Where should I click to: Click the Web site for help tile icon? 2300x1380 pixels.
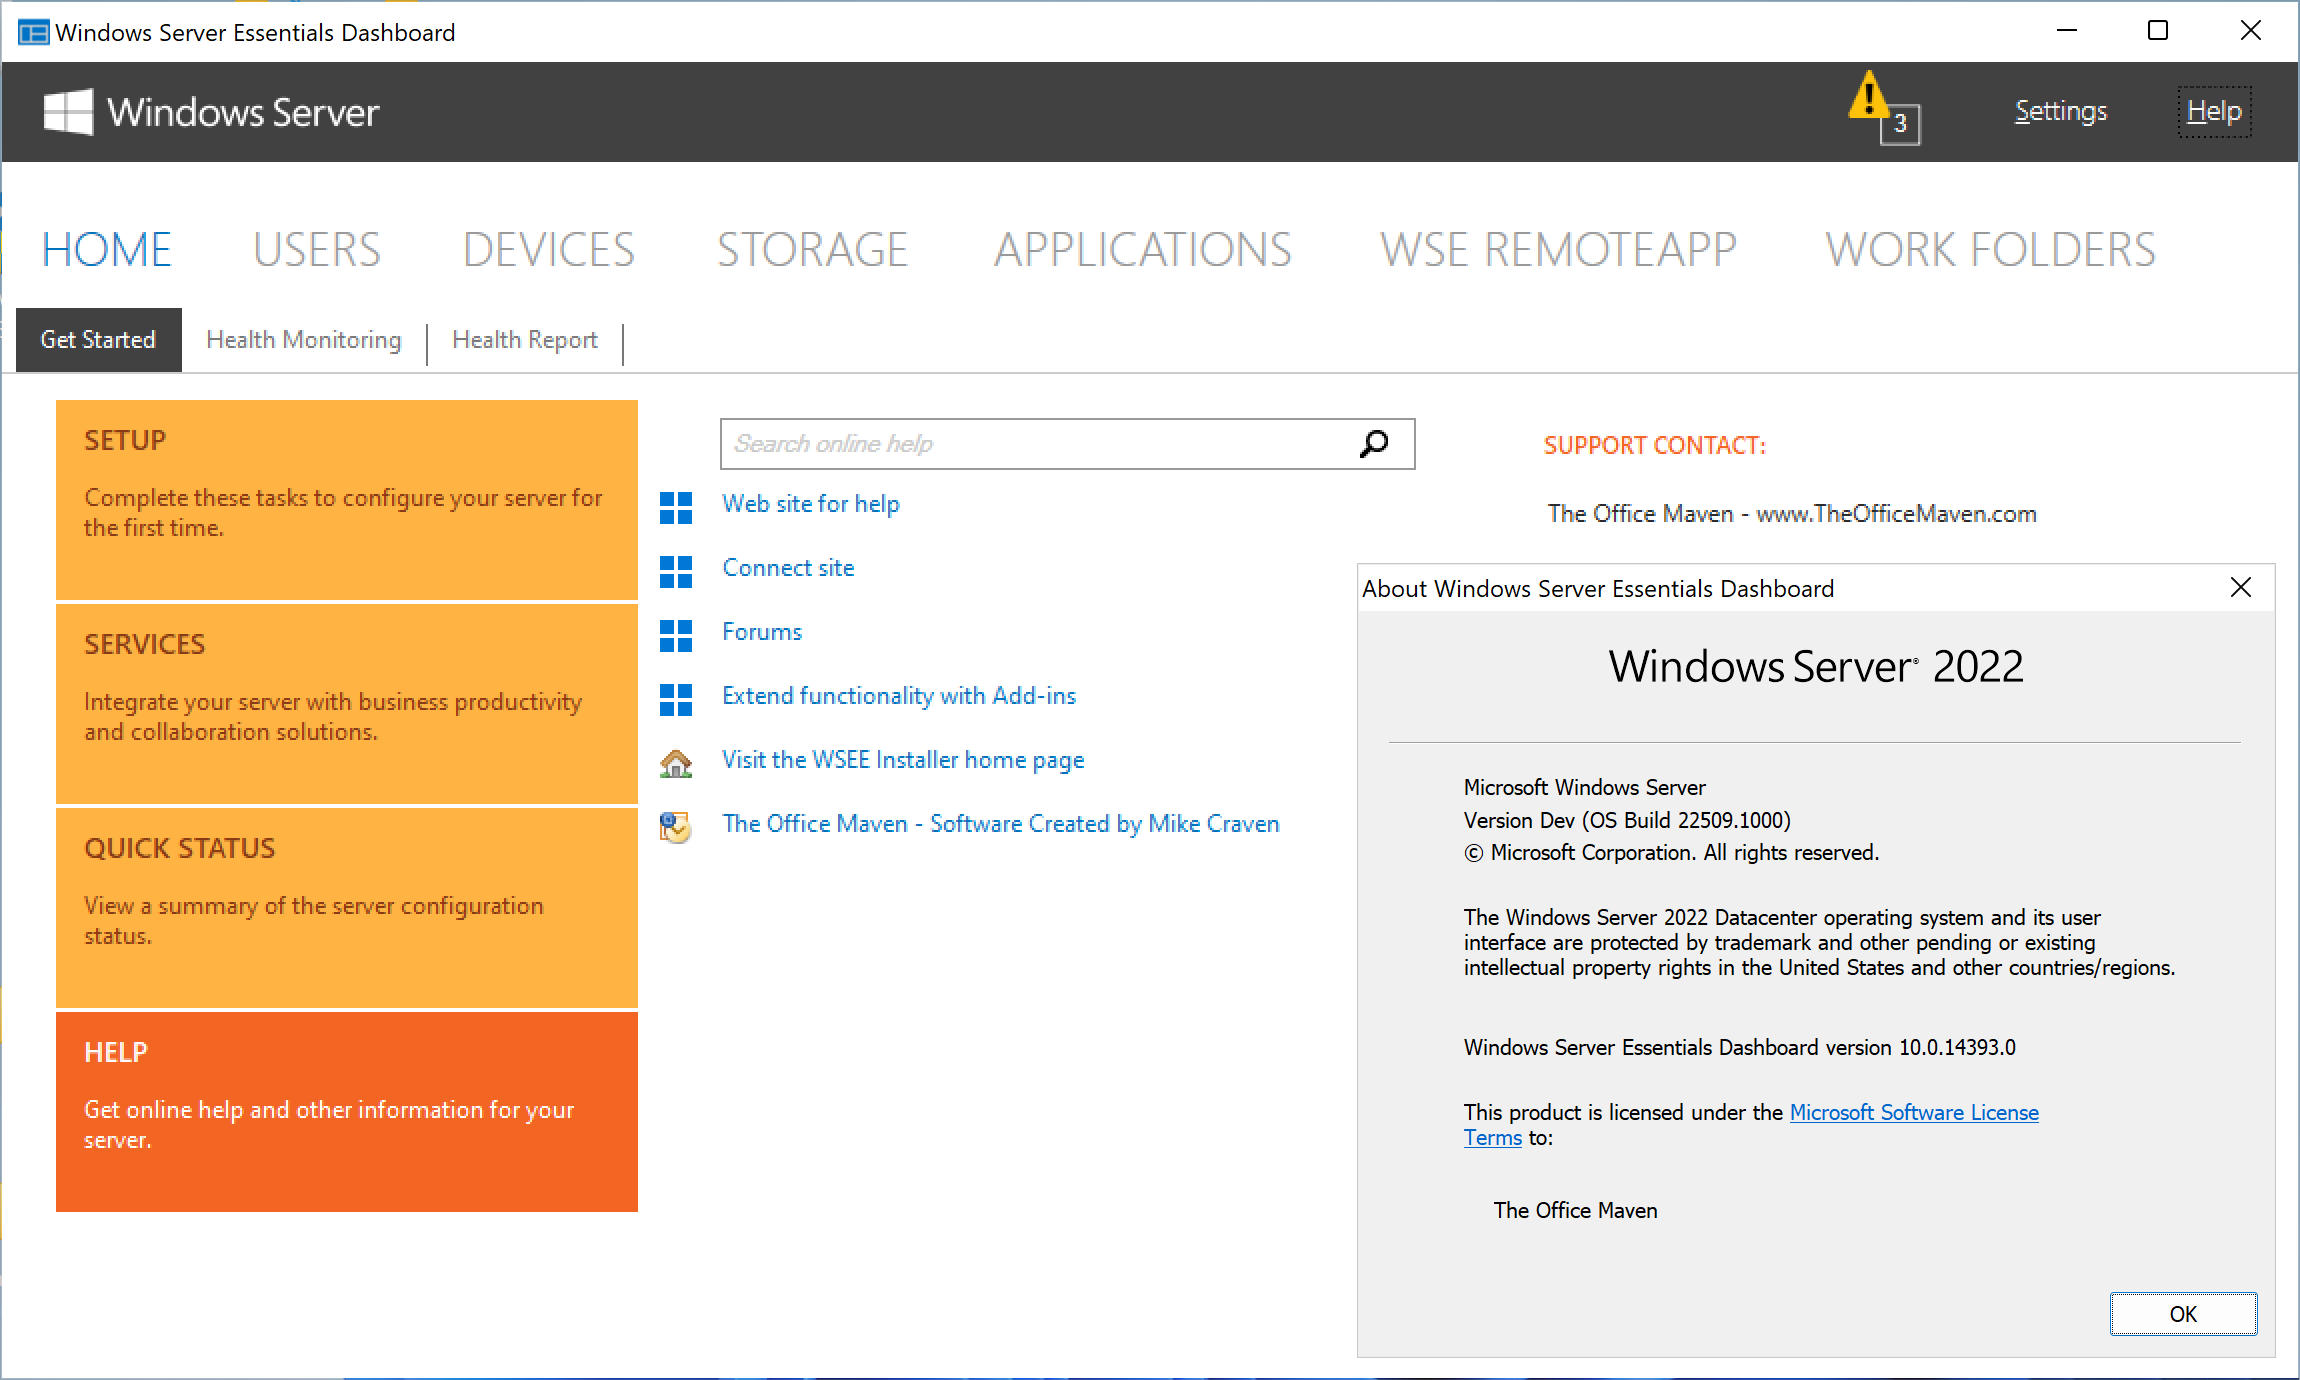[677, 509]
